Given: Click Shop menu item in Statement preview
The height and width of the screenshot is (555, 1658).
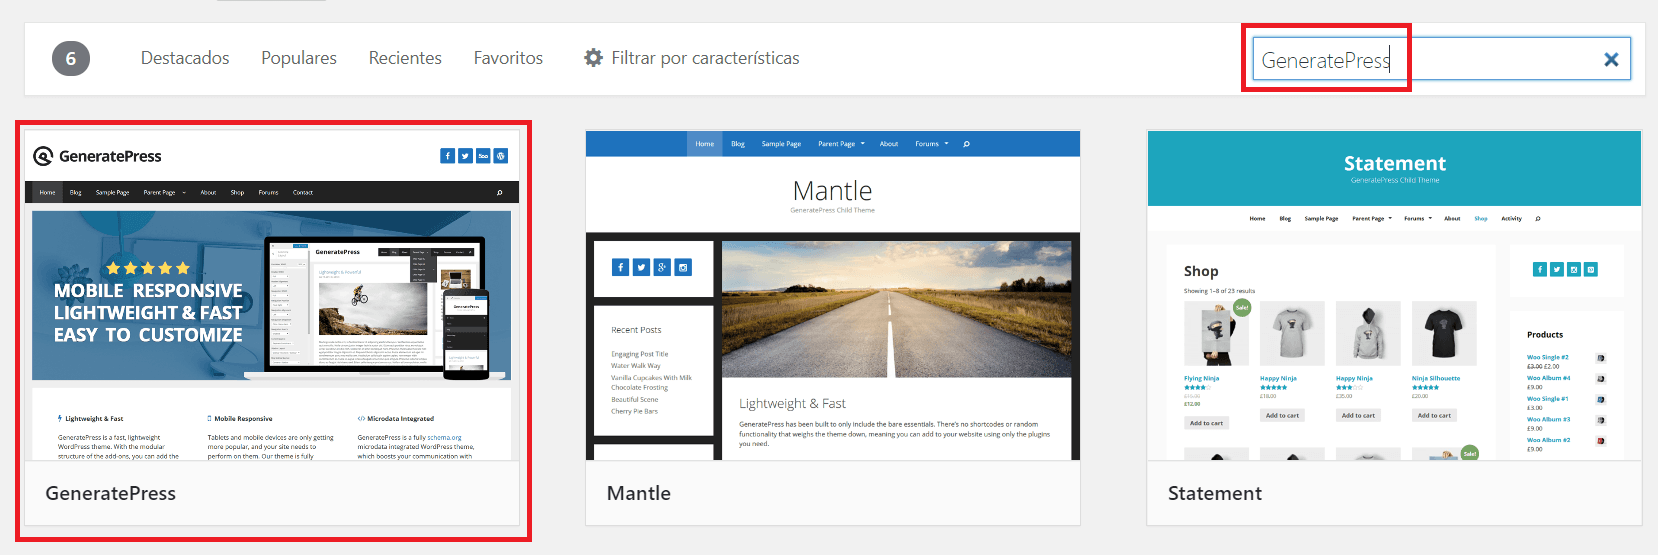Looking at the screenshot, I should [x=1481, y=218].
